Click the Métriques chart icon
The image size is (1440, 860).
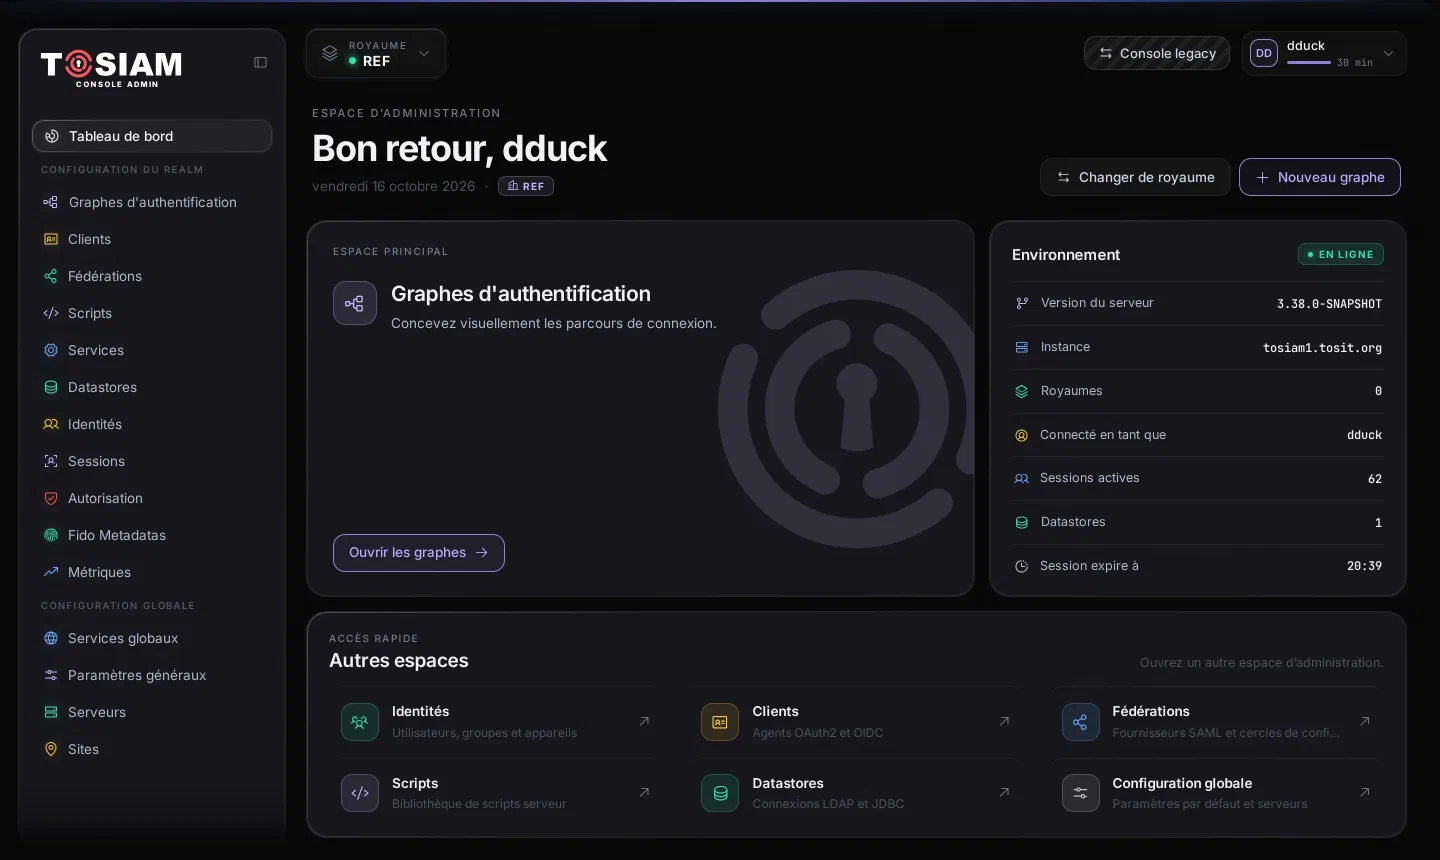click(x=51, y=572)
